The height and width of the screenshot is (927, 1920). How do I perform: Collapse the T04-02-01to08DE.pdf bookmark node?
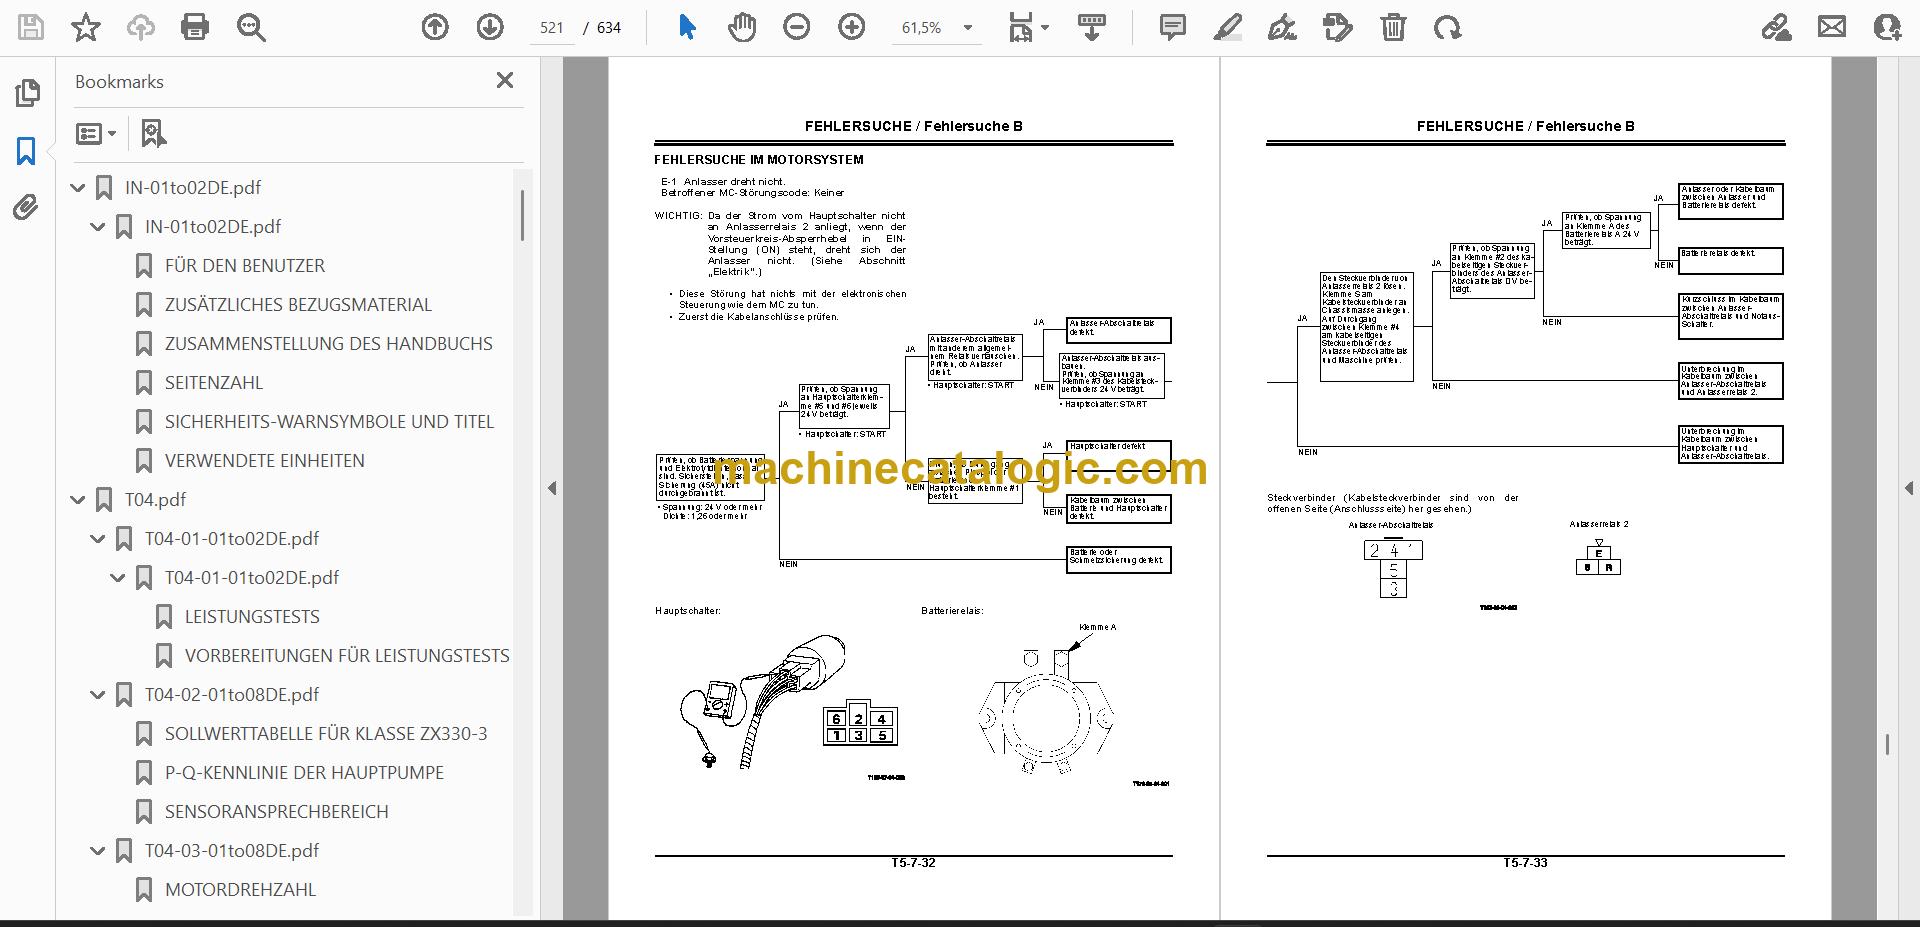point(98,694)
